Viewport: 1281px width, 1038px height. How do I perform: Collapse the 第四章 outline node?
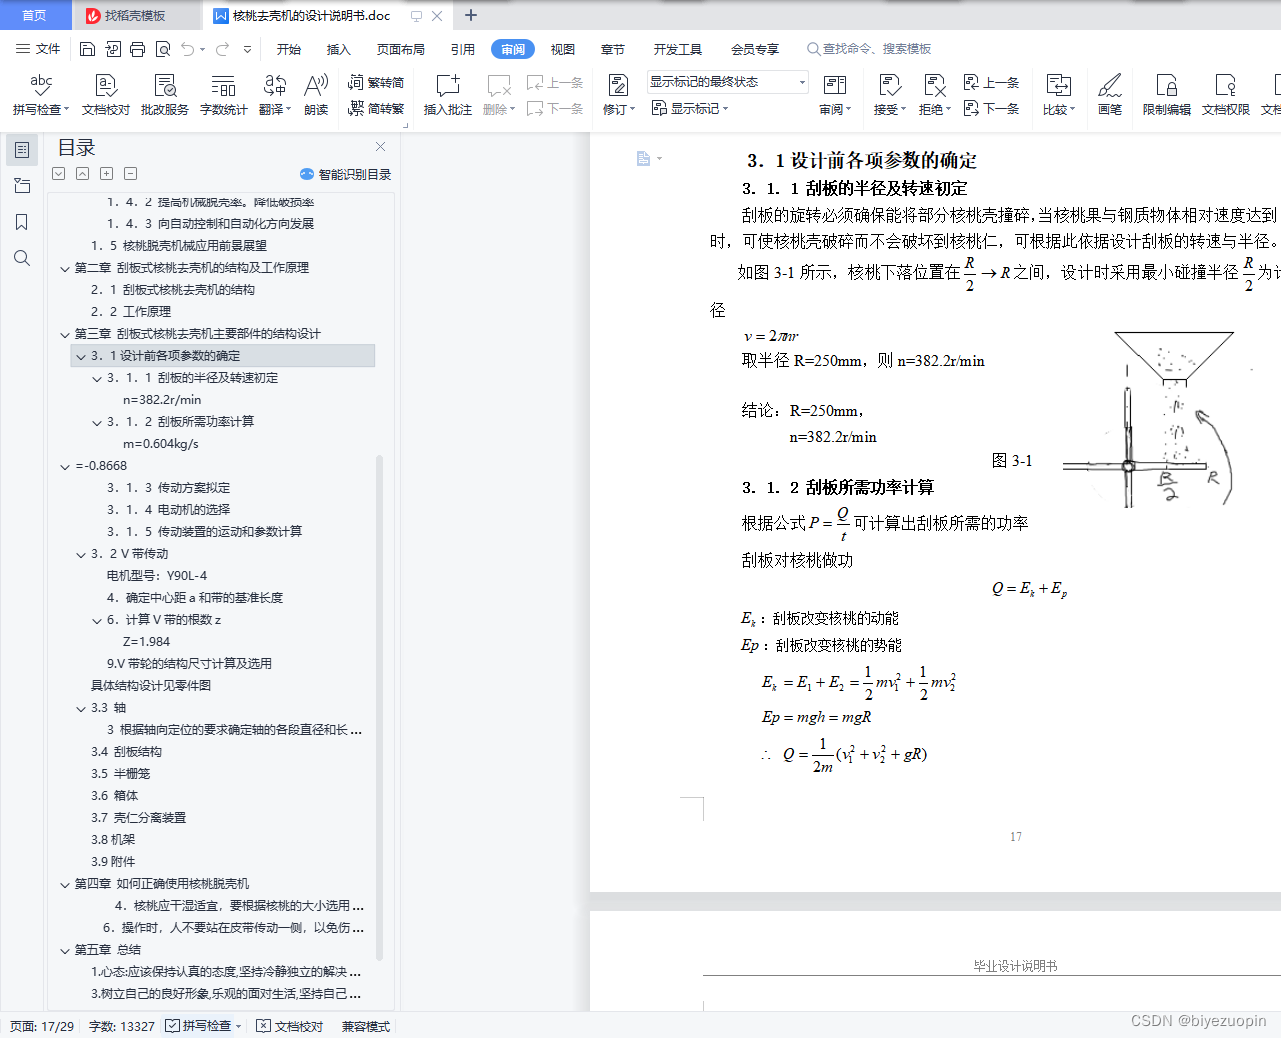coord(65,884)
